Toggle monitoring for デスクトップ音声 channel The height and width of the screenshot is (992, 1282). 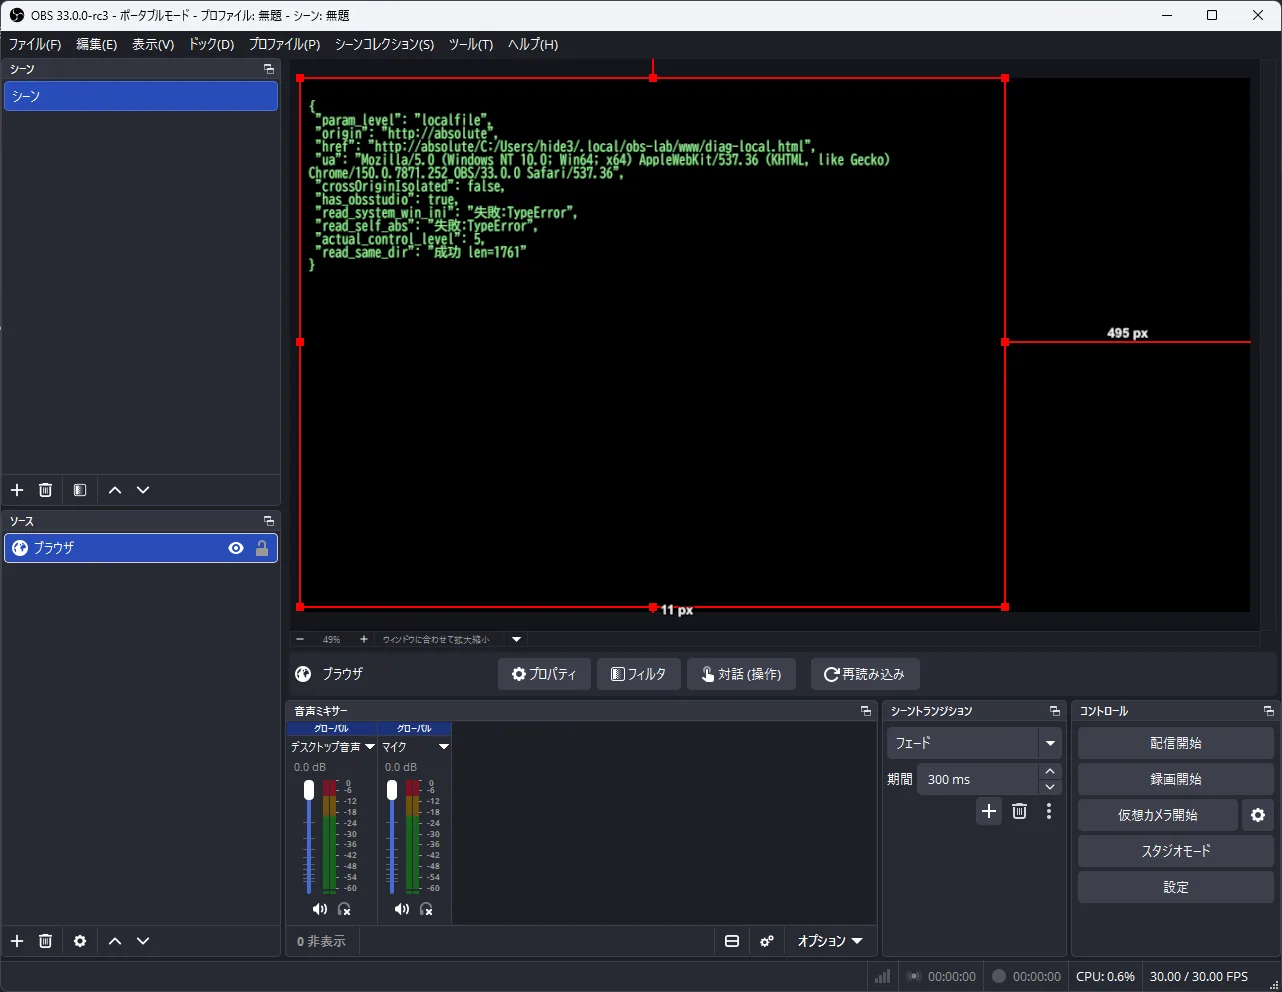click(x=345, y=909)
